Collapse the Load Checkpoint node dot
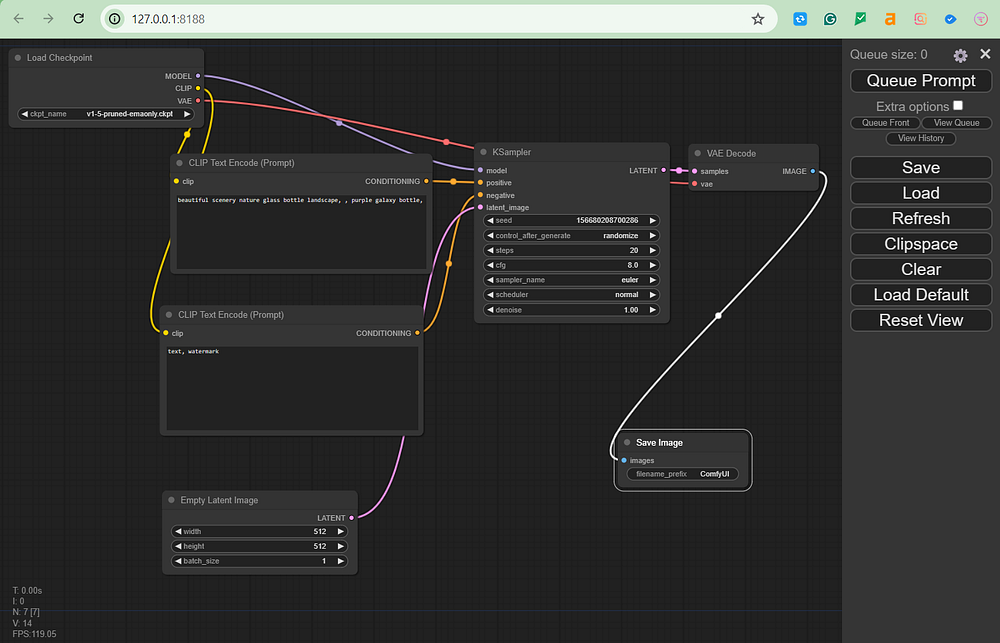The image size is (1000, 643). [18, 58]
